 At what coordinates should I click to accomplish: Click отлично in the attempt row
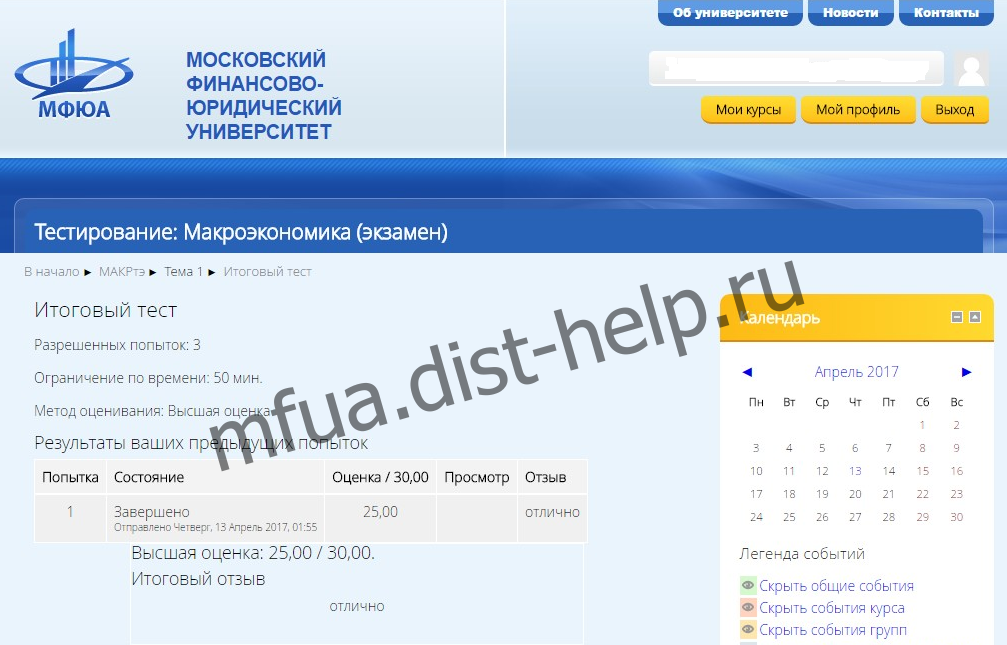pyautogui.click(x=552, y=511)
